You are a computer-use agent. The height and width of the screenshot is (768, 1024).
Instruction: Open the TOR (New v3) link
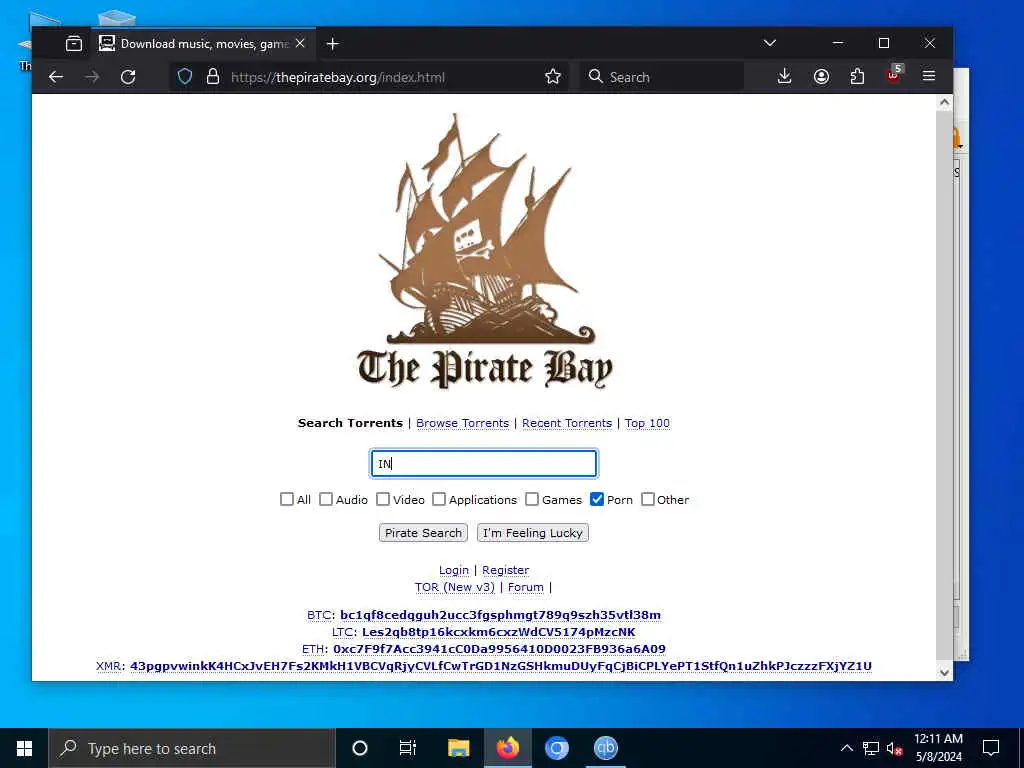coord(455,587)
